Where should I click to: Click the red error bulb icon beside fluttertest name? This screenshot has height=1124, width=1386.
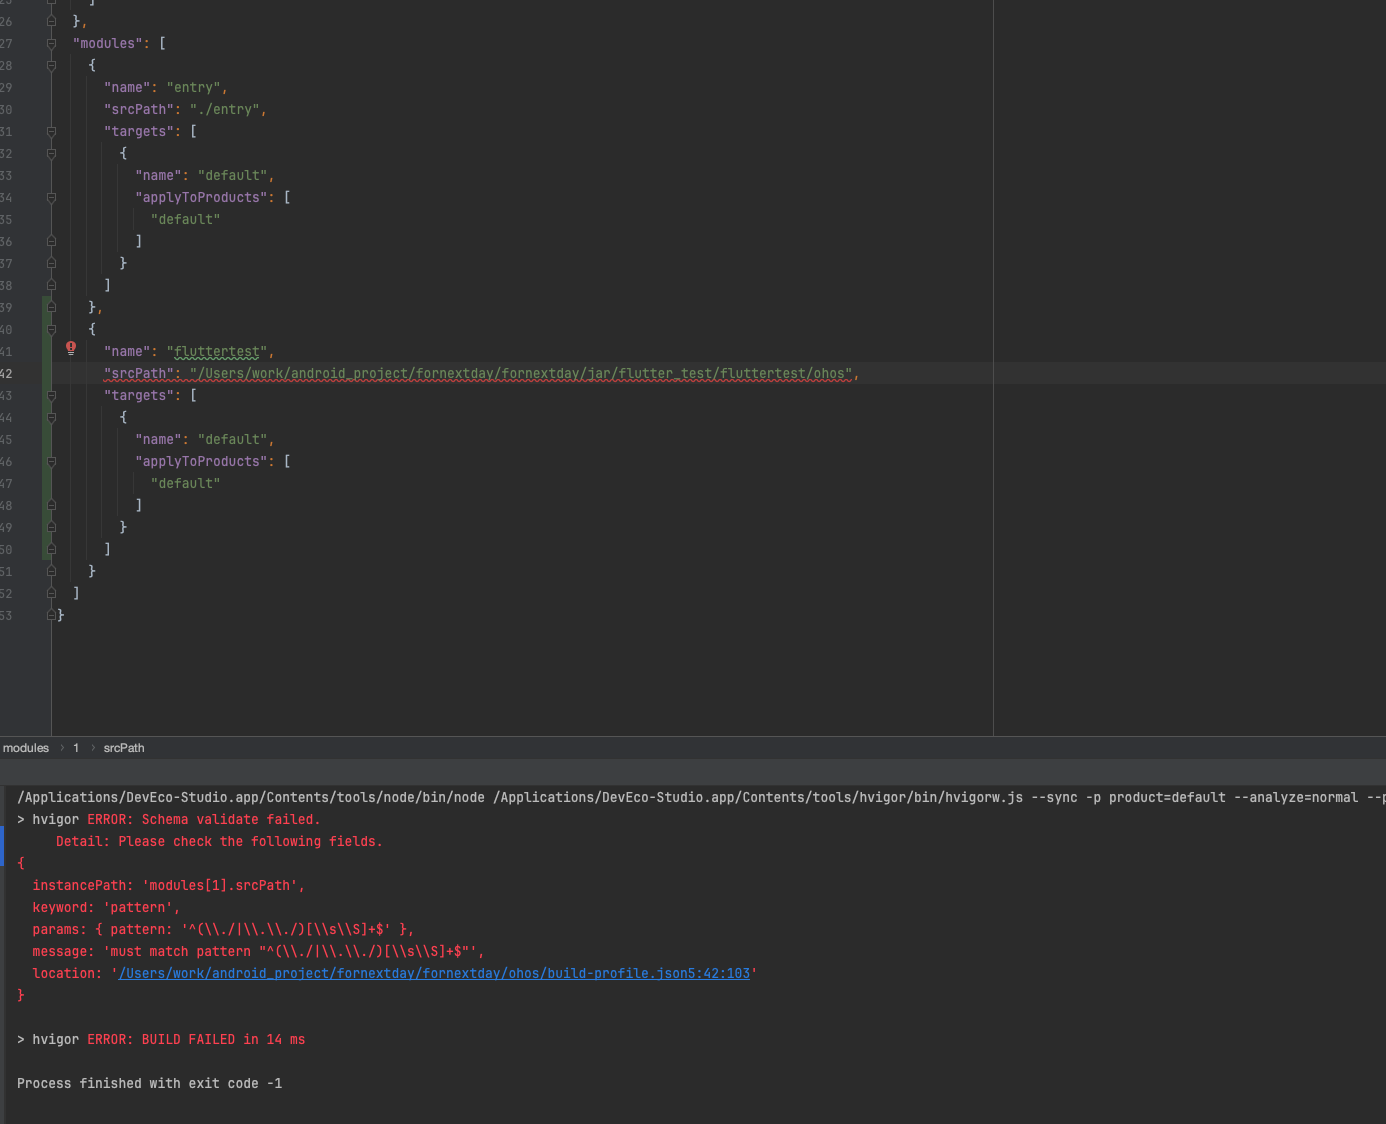point(71,348)
